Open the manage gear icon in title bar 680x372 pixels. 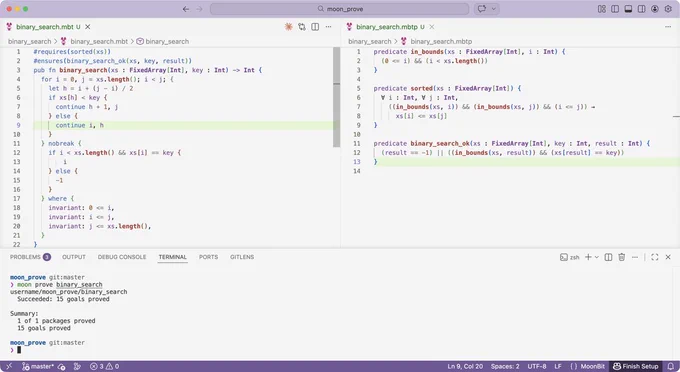tap(668, 9)
